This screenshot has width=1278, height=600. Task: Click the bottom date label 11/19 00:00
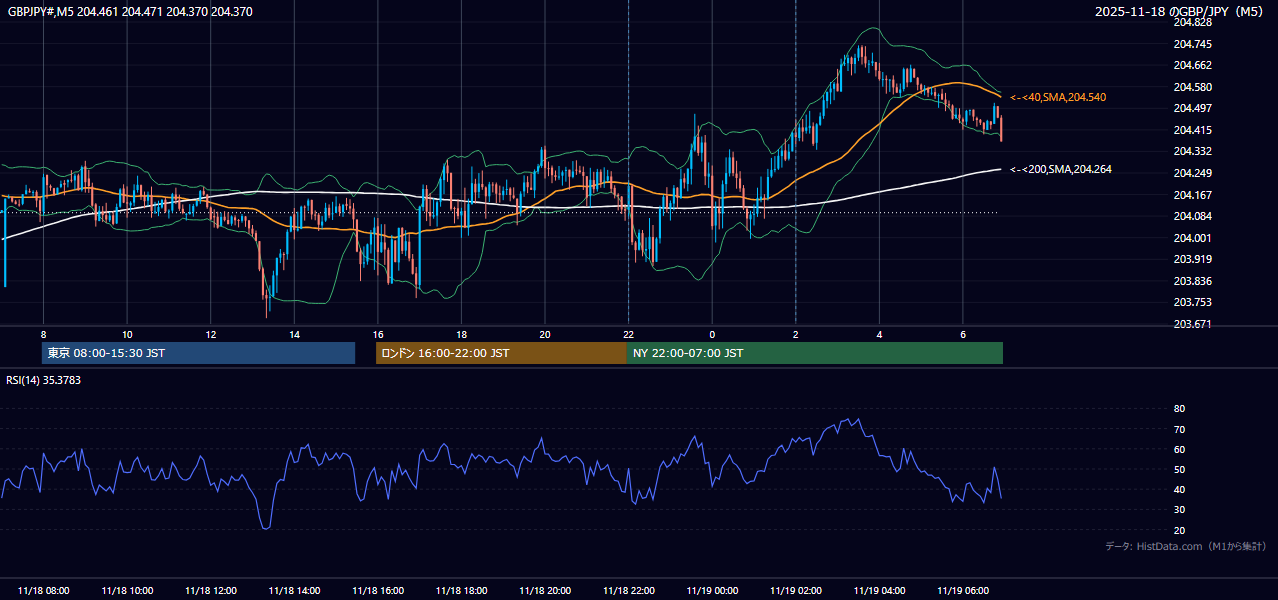pyautogui.click(x=712, y=591)
